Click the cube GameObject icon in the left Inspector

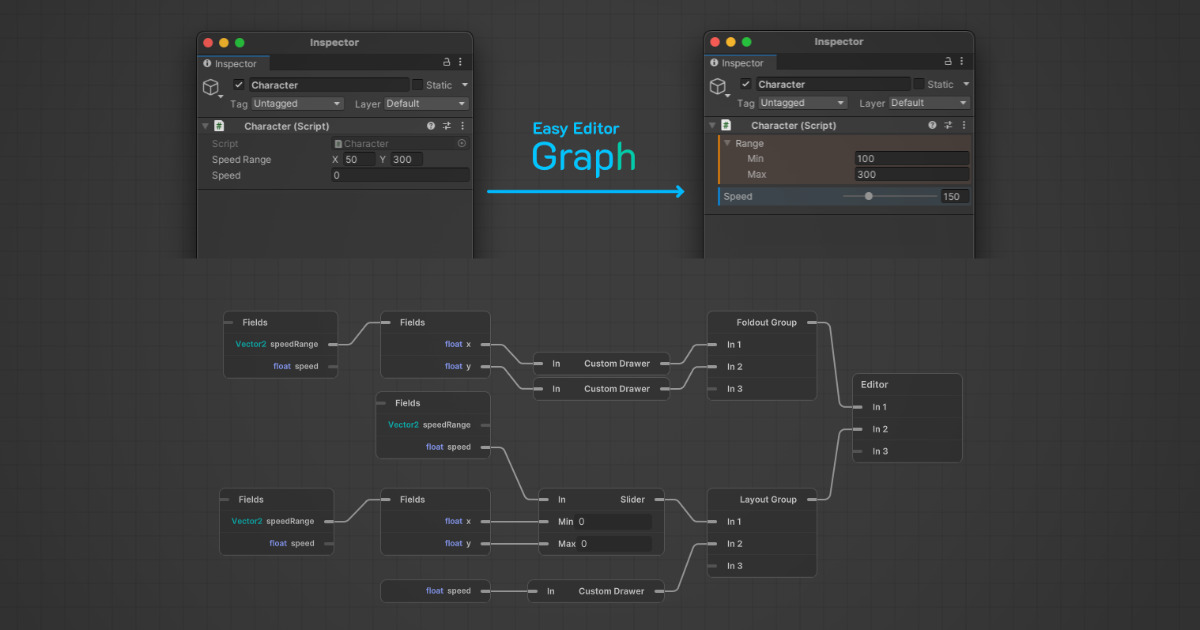point(211,85)
